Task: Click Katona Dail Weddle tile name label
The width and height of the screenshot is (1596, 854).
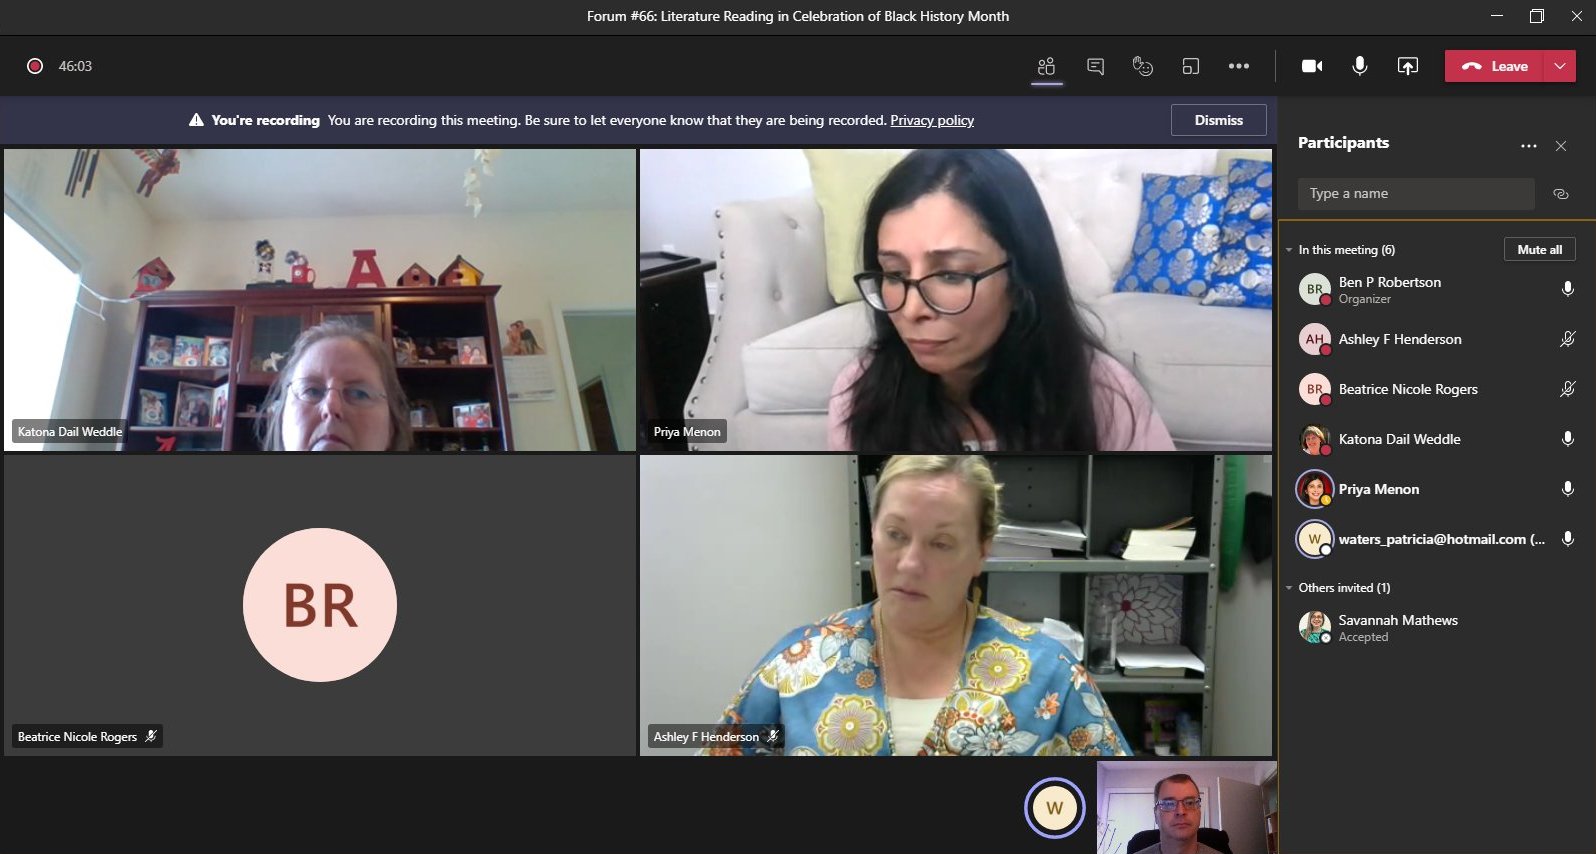Action: [70, 432]
